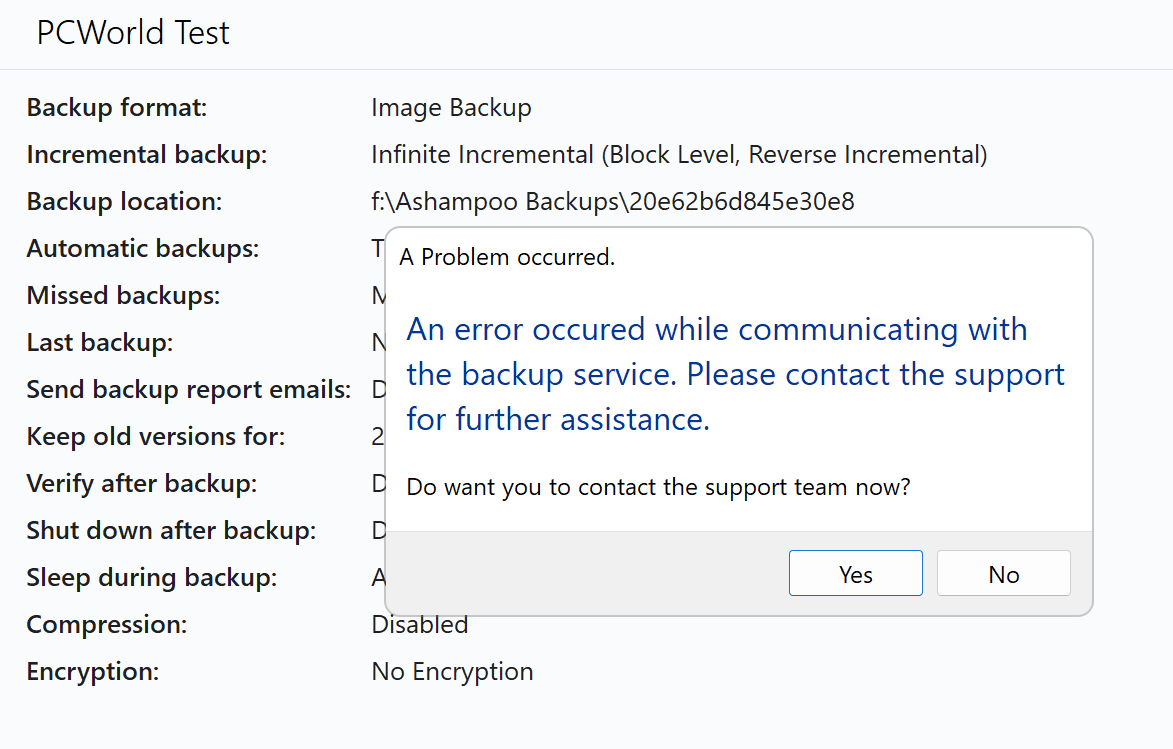Click the 'Sleep during backup:' label
The image size is (1173, 749).
[x=152, y=578]
